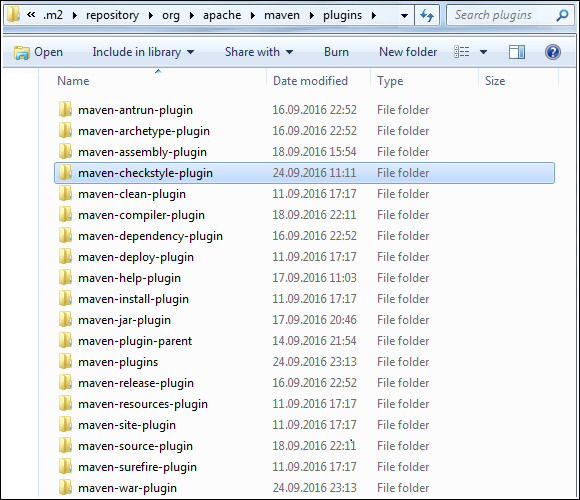Expand arrow after repository in breadcrumb
Image resolution: width=580 pixels, height=500 pixels.
click(x=151, y=16)
